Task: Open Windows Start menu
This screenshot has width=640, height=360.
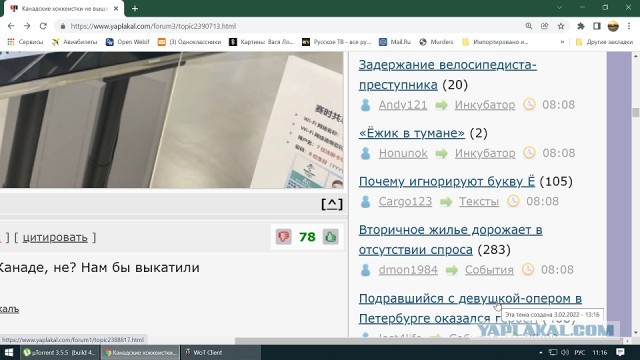Action: click(x=9, y=352)
